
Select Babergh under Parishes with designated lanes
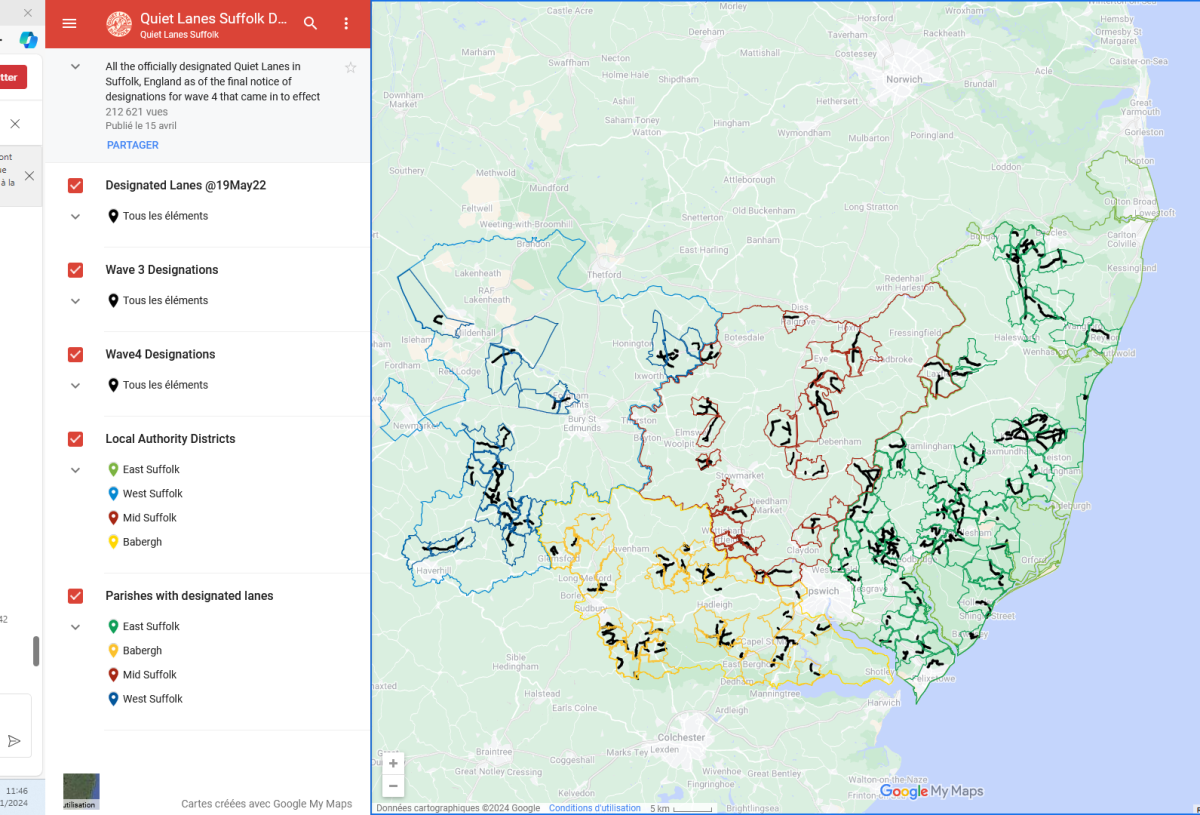point(142,651)
